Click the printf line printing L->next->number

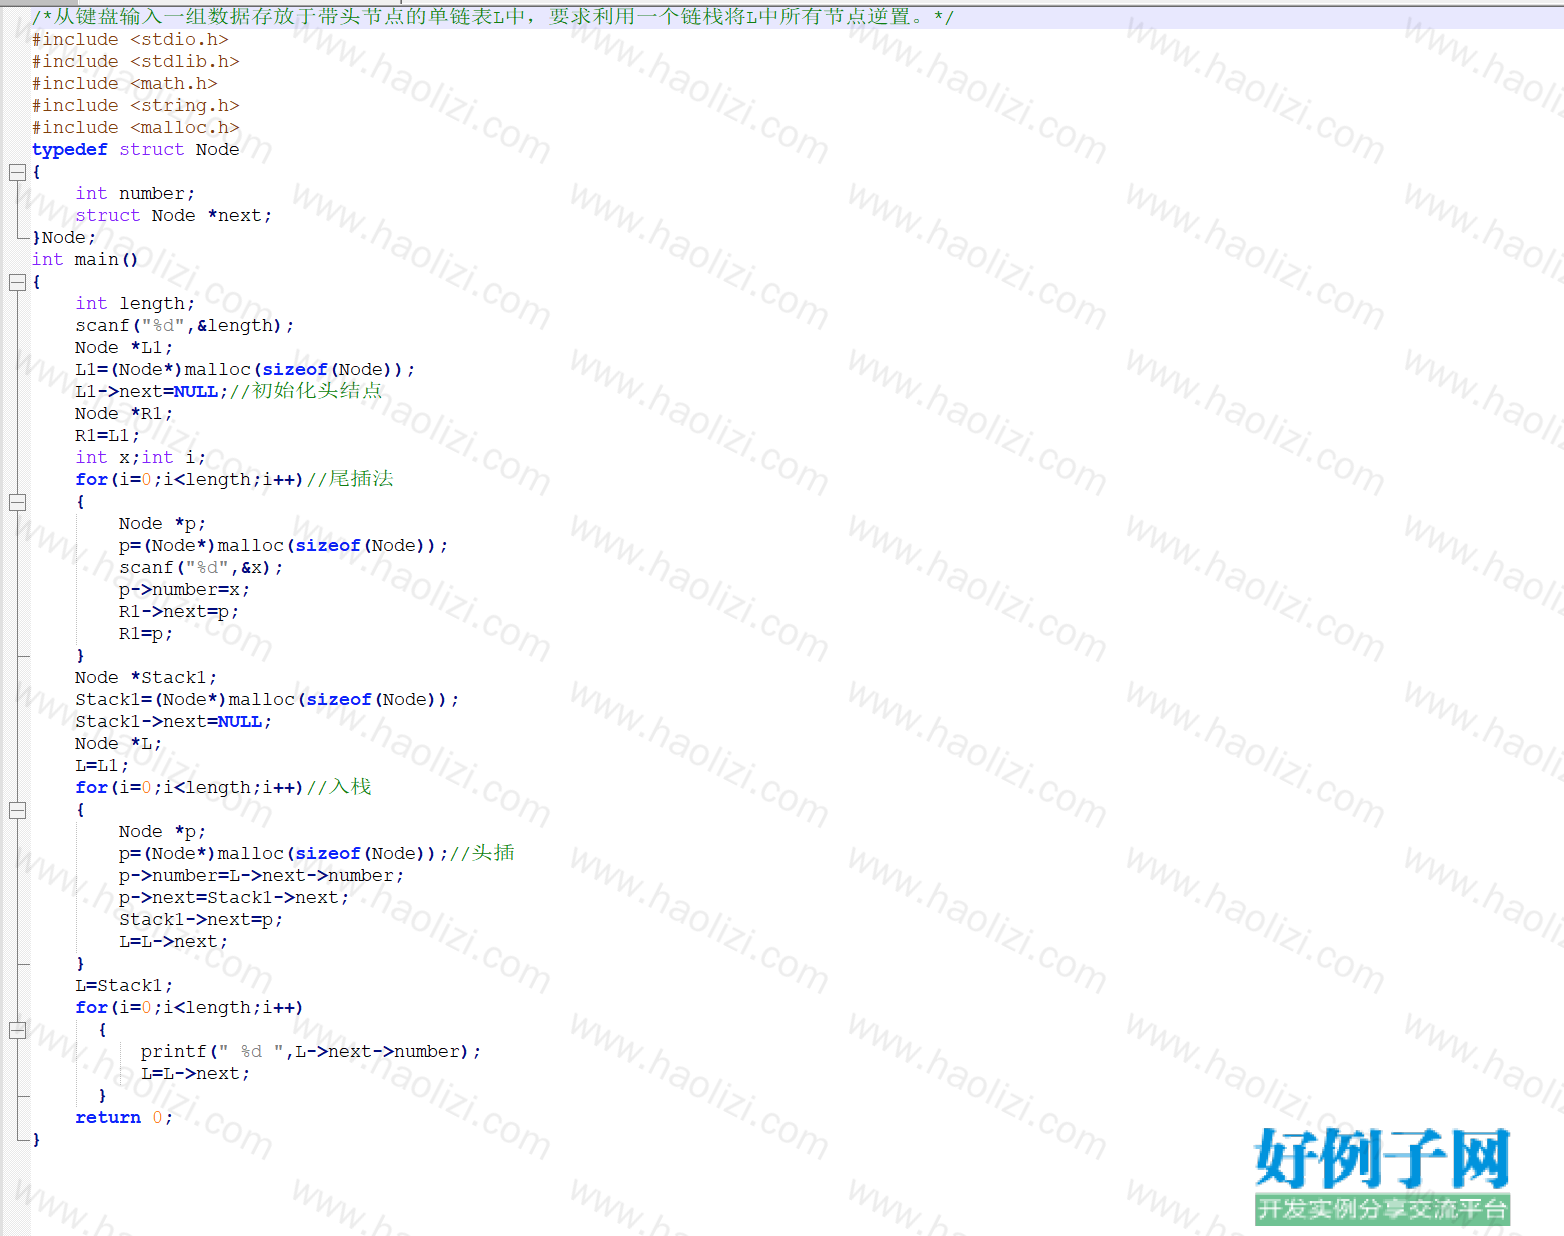(311, 1052)
